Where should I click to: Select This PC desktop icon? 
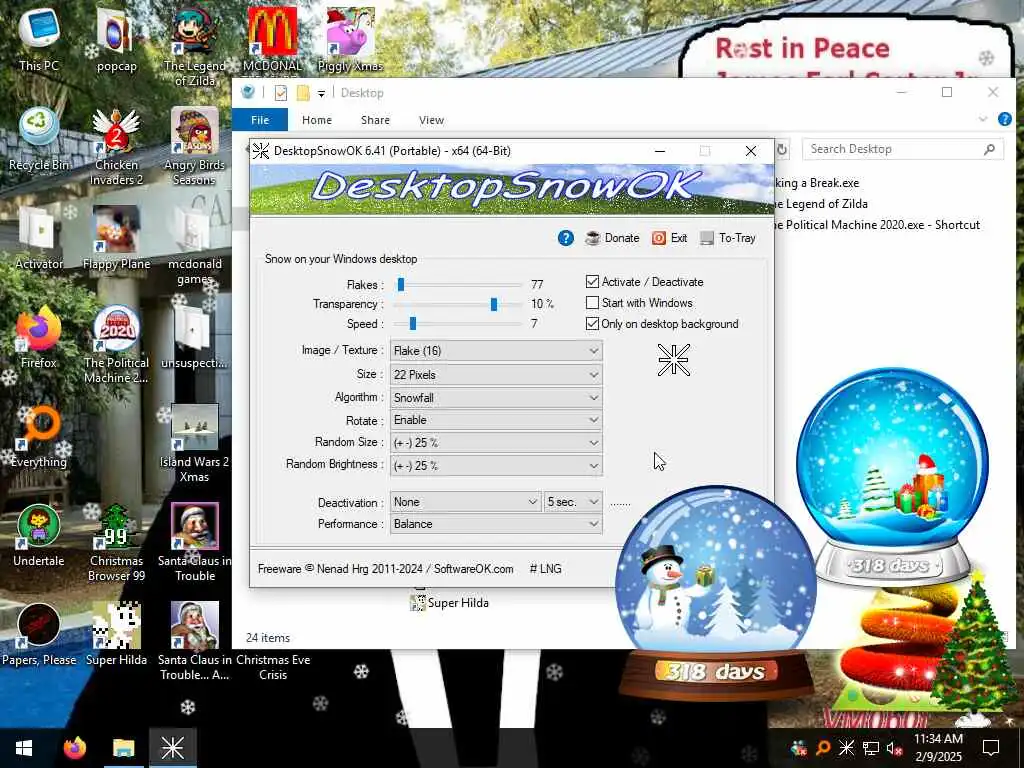pyautogui.click(x=39, y=39)
